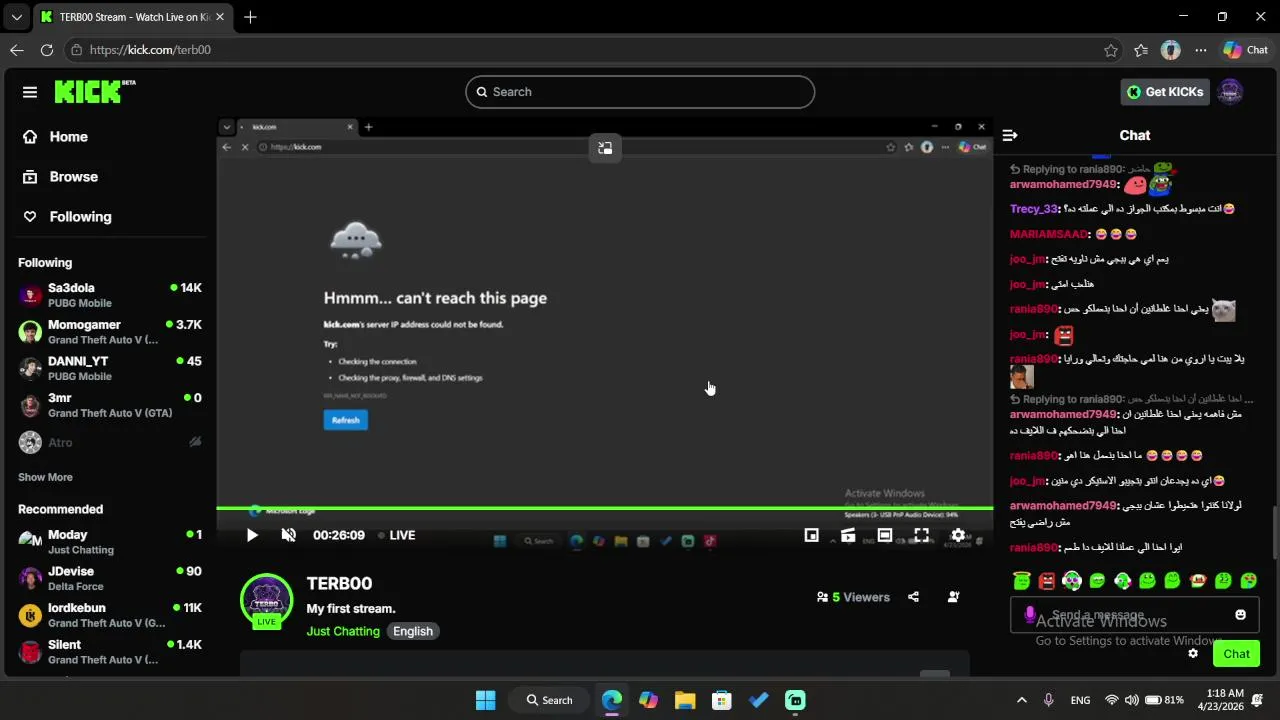Click the chat scrollbar

1274,532
